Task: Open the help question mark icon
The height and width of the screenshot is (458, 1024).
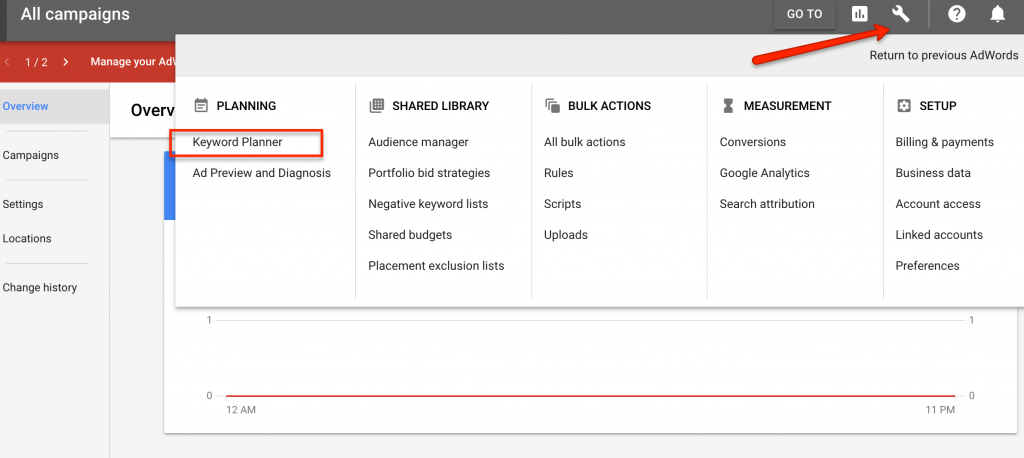Action: coord(957,14)
